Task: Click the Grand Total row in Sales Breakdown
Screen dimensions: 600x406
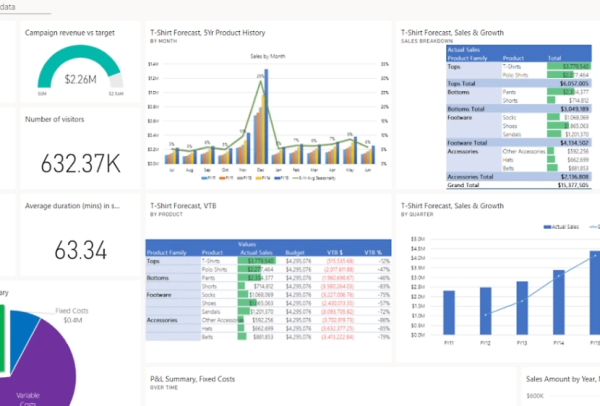Action: 518,185
